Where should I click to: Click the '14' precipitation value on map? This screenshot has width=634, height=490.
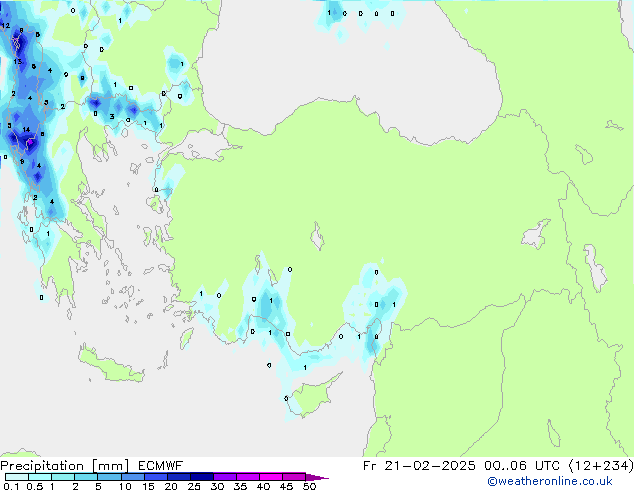coord(26,130)
